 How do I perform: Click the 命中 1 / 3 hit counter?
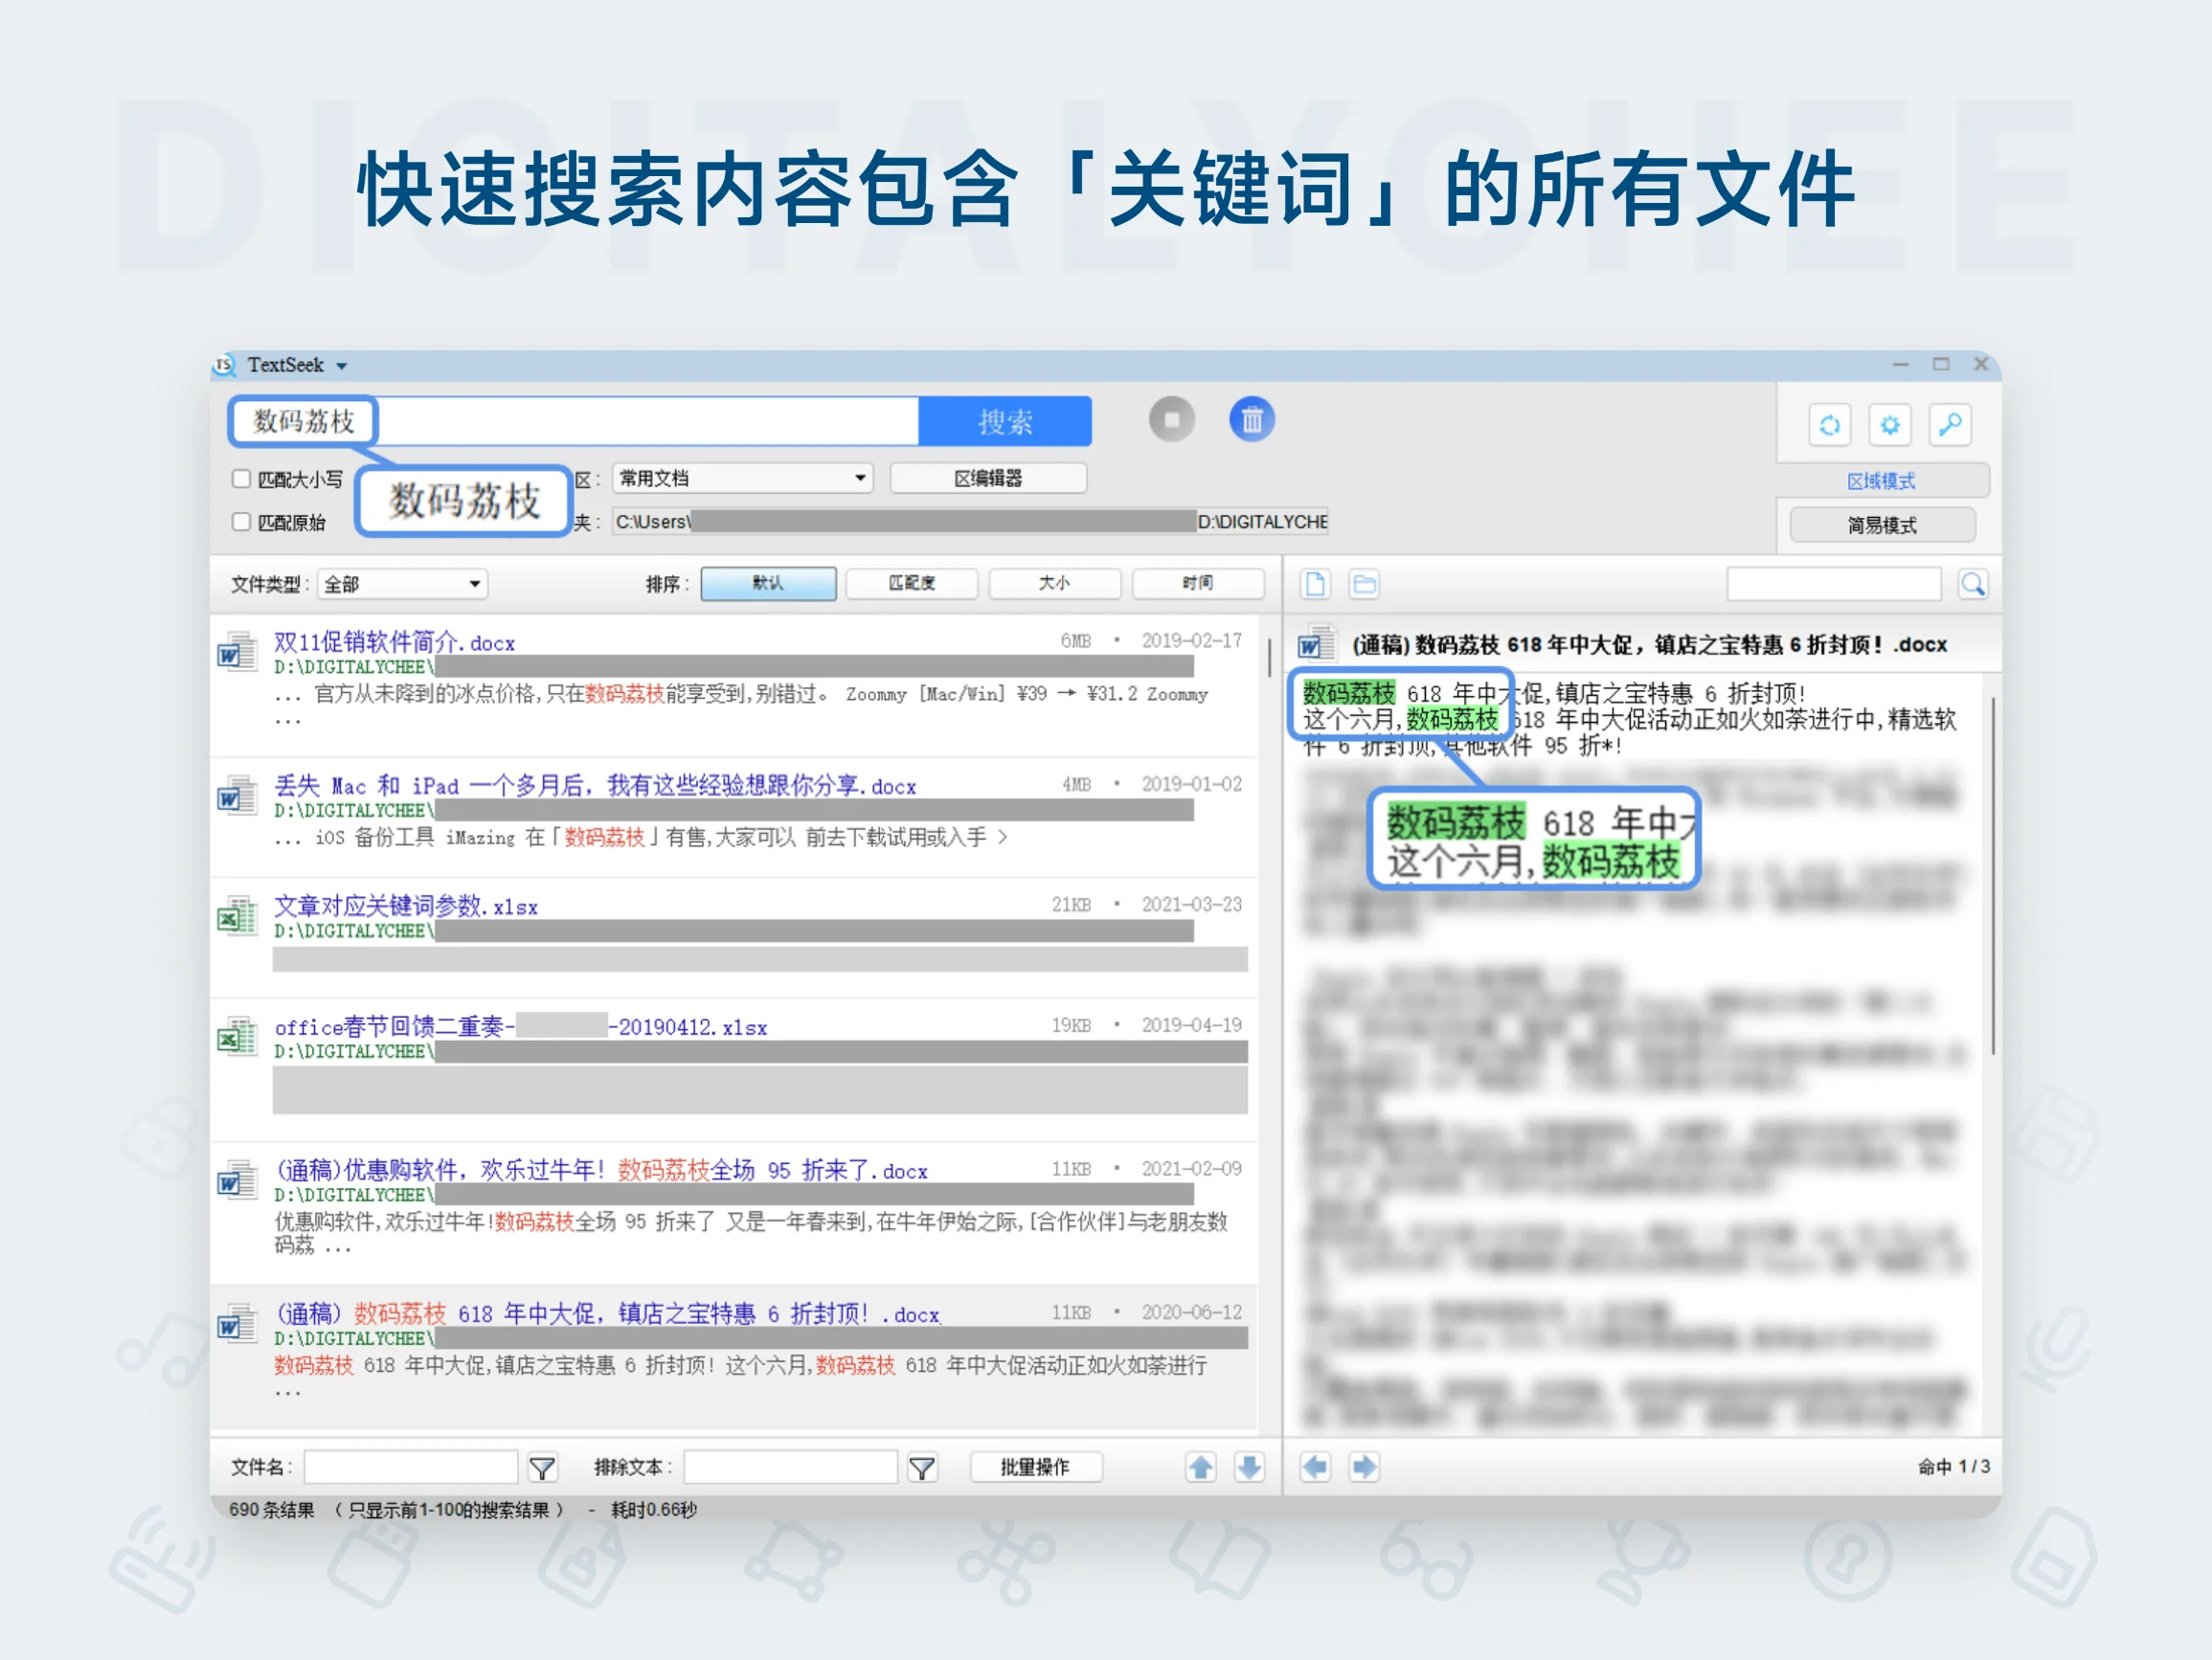pyautogui.click(x=1953, y=1467)
